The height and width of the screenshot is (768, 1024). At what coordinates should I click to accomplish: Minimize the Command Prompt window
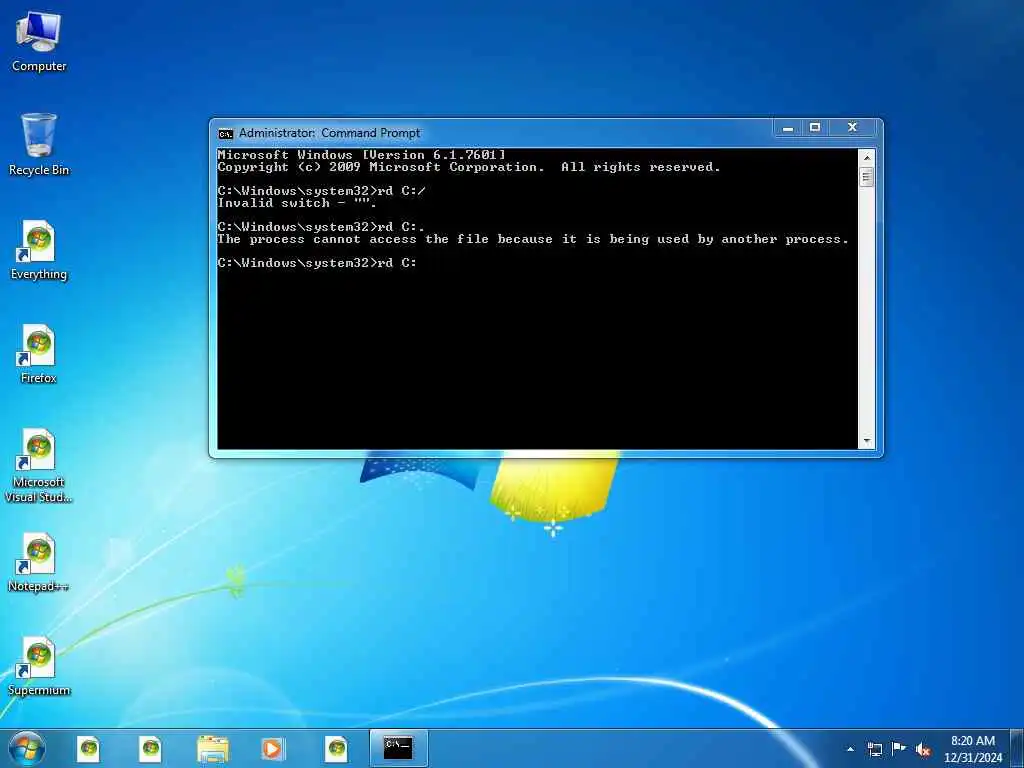tap(788, 128)
